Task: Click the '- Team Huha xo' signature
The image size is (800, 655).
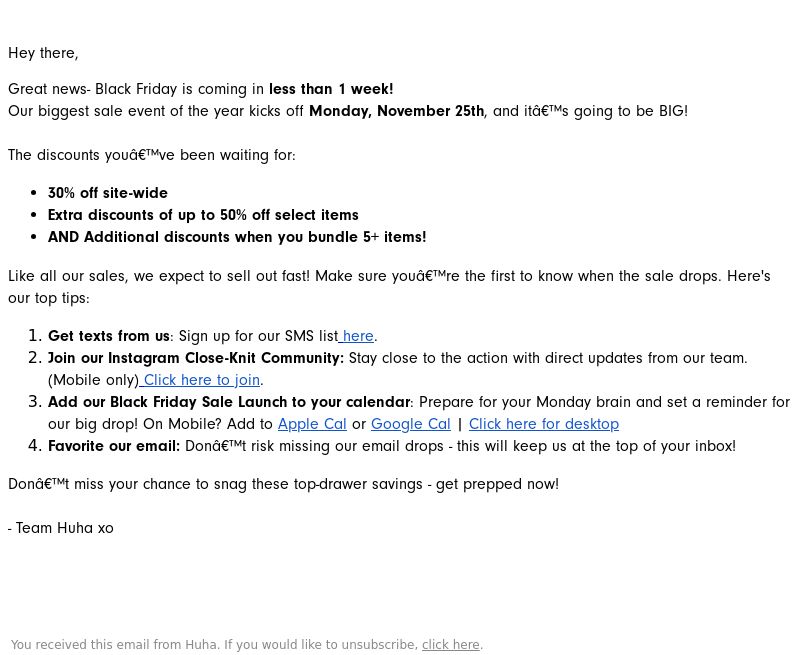Action: point(61,528)
